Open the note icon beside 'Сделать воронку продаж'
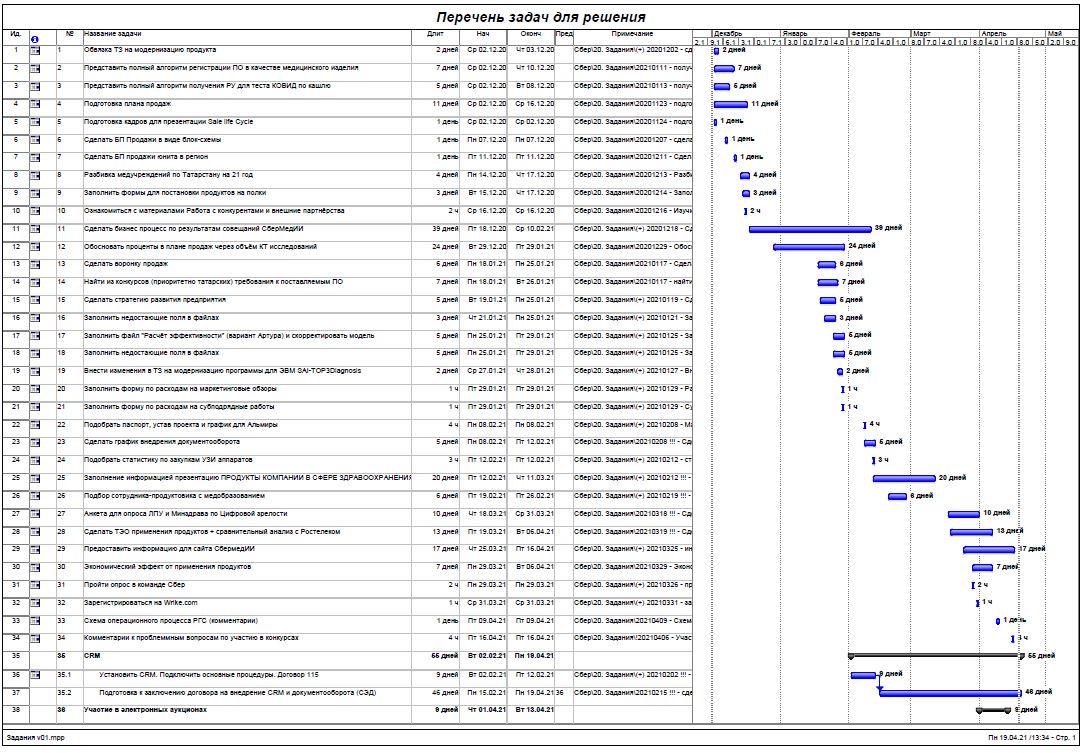Screen dimensions: 1085x753 tap(35, 264)
